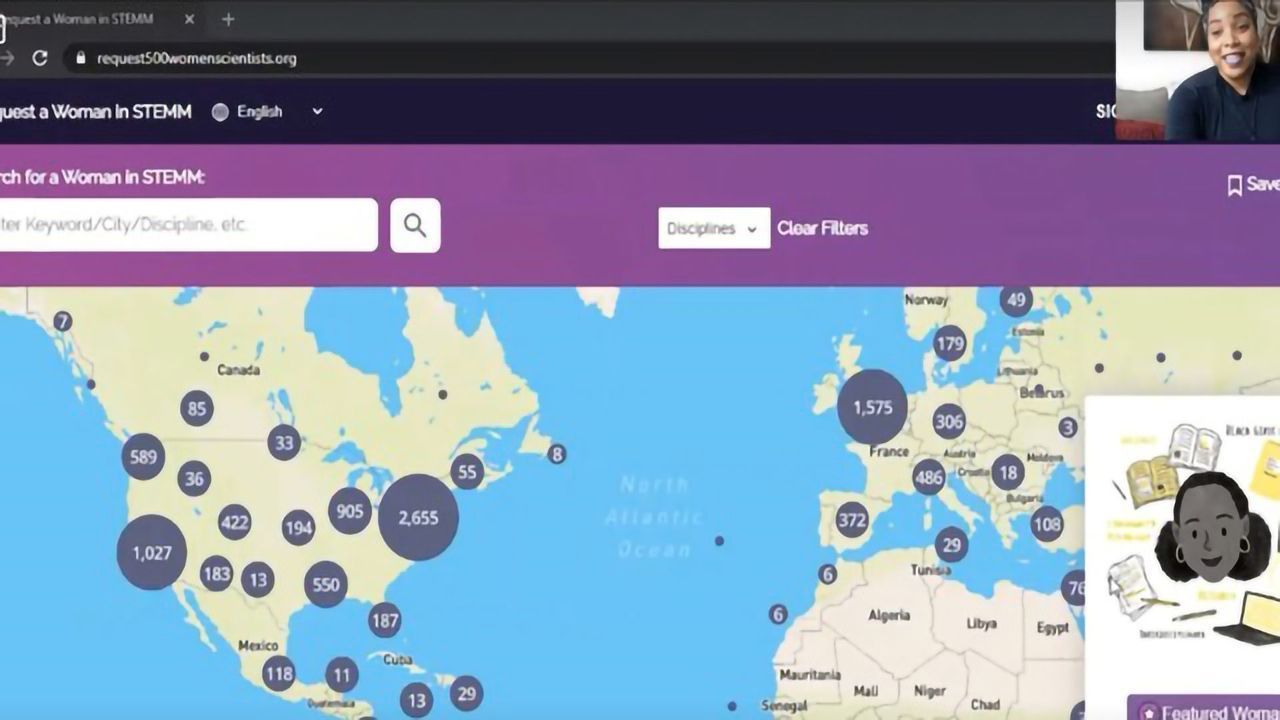This screenshot has width=1280, height=720.
Task: Click the 179 cluster in Scandinavia
Action: [949, 345]
